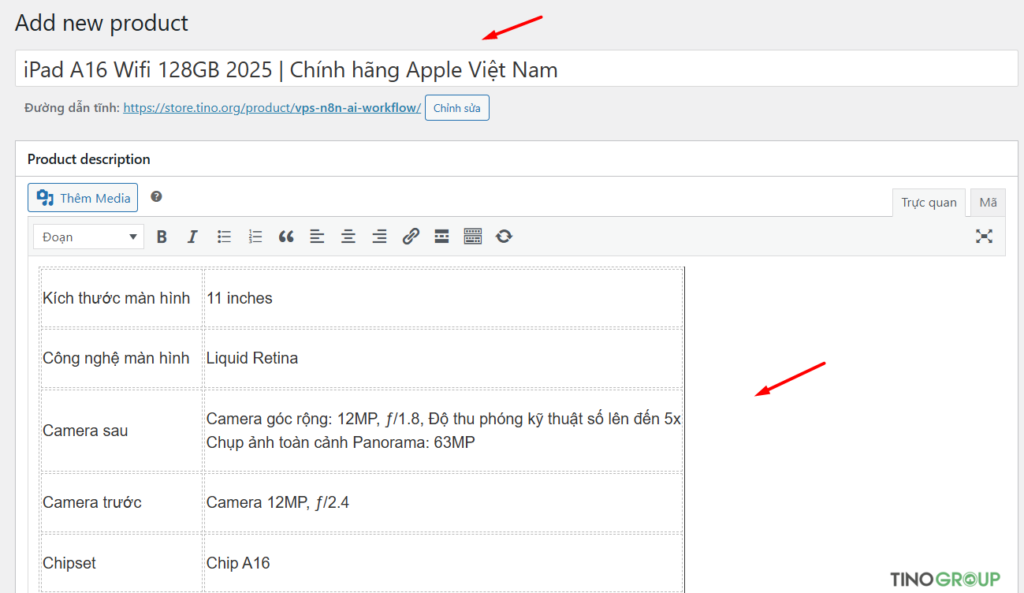Open the store.tino.org product permalink
Viewport: 1024px width, 593px height.
(x=272, y=108)
